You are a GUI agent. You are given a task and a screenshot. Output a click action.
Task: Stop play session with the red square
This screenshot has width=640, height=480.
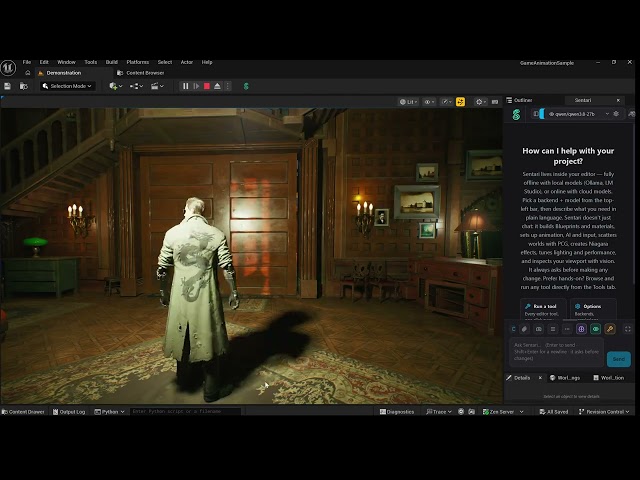coord(207,86)
